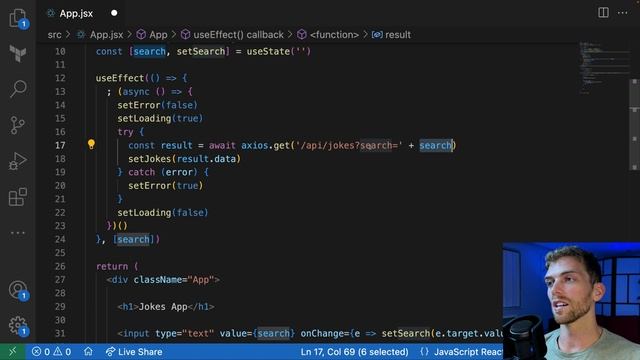Click 'useState' on line 10

(x=268, y=51)
